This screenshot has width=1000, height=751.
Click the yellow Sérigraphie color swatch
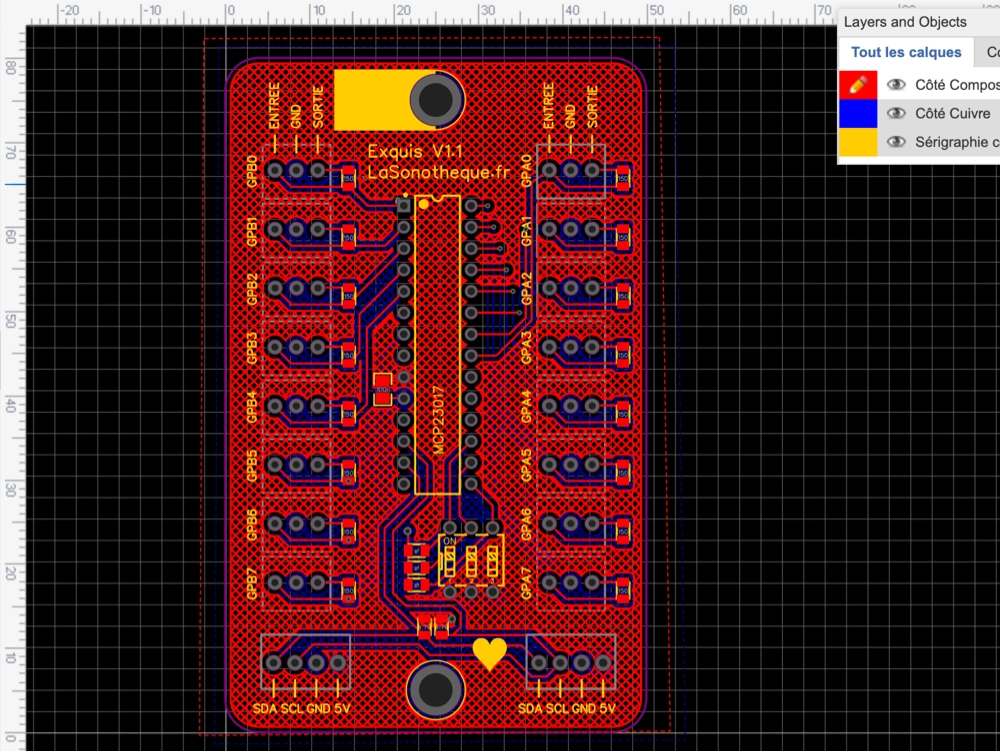(858, 142)
